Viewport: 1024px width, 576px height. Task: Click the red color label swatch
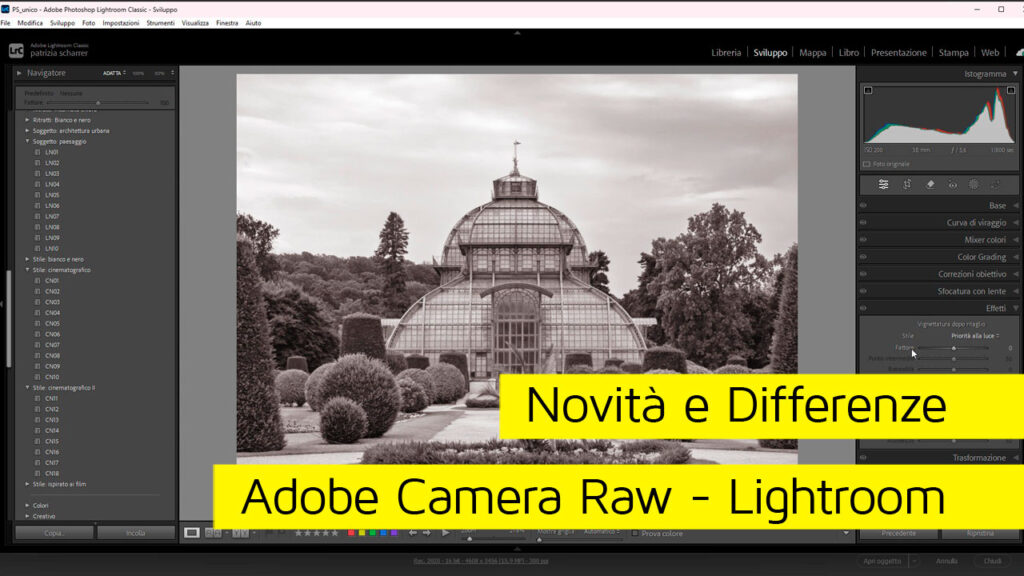coord(351,533)
